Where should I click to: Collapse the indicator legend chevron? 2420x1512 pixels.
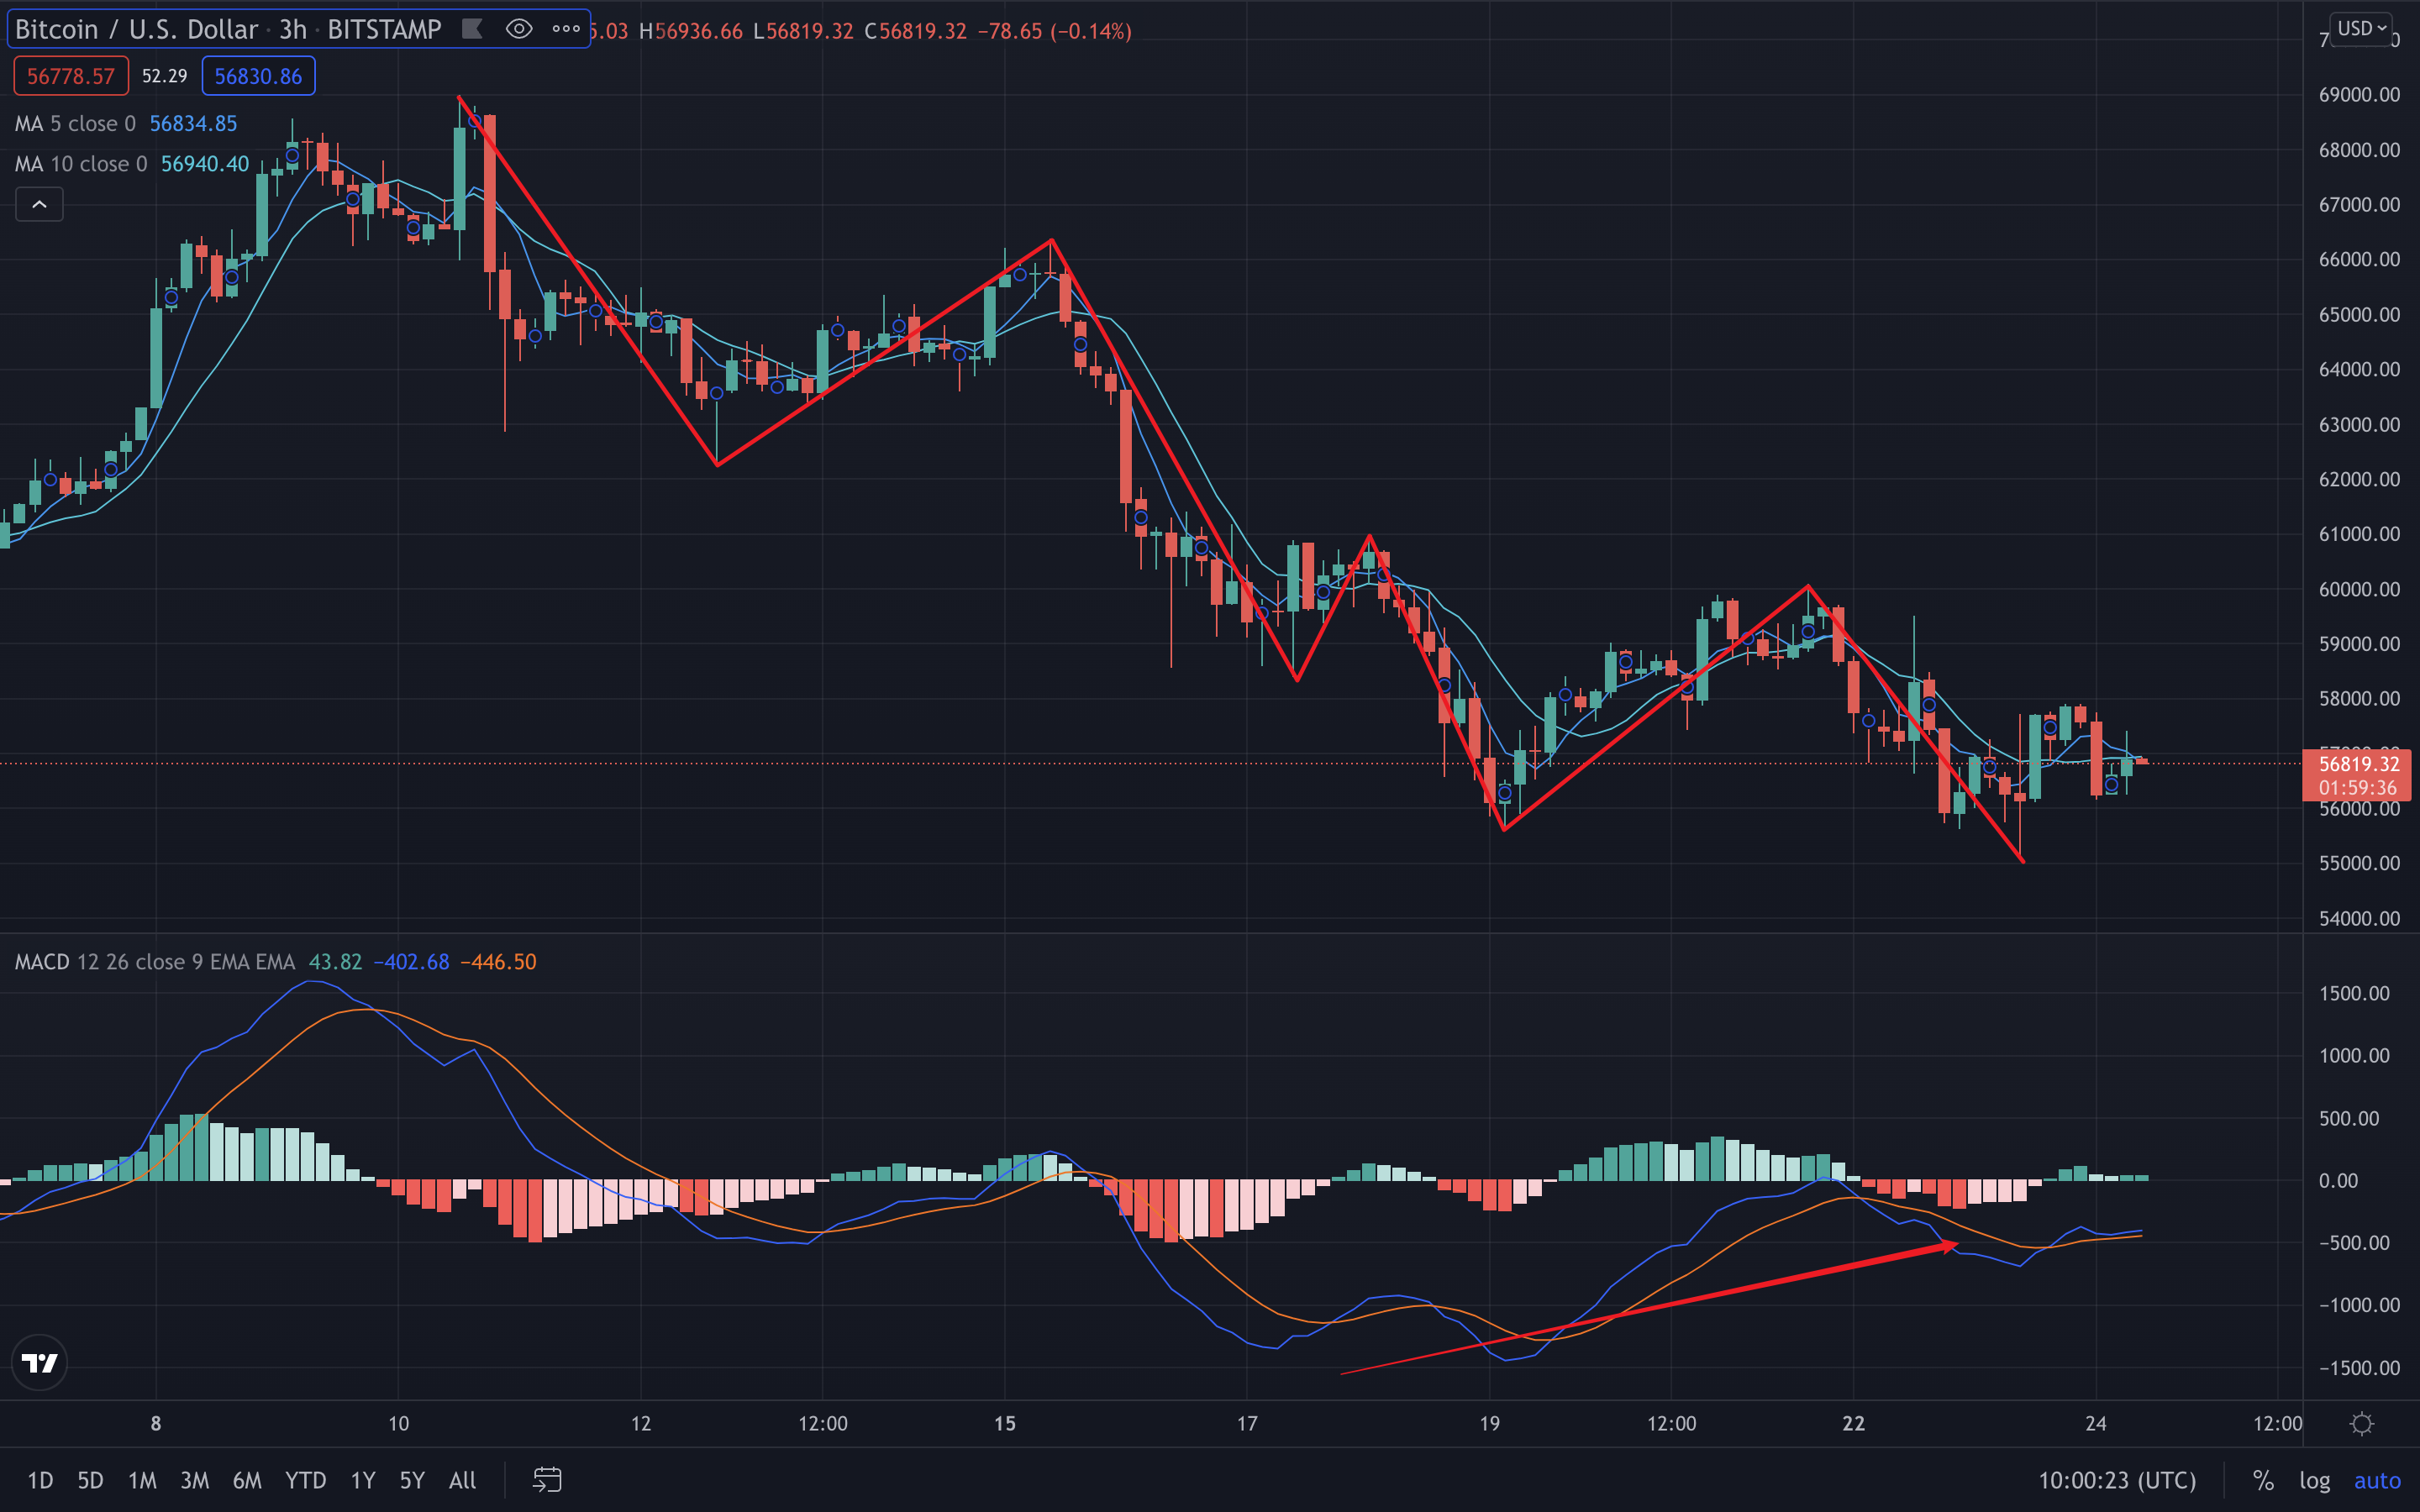(39, 205)
